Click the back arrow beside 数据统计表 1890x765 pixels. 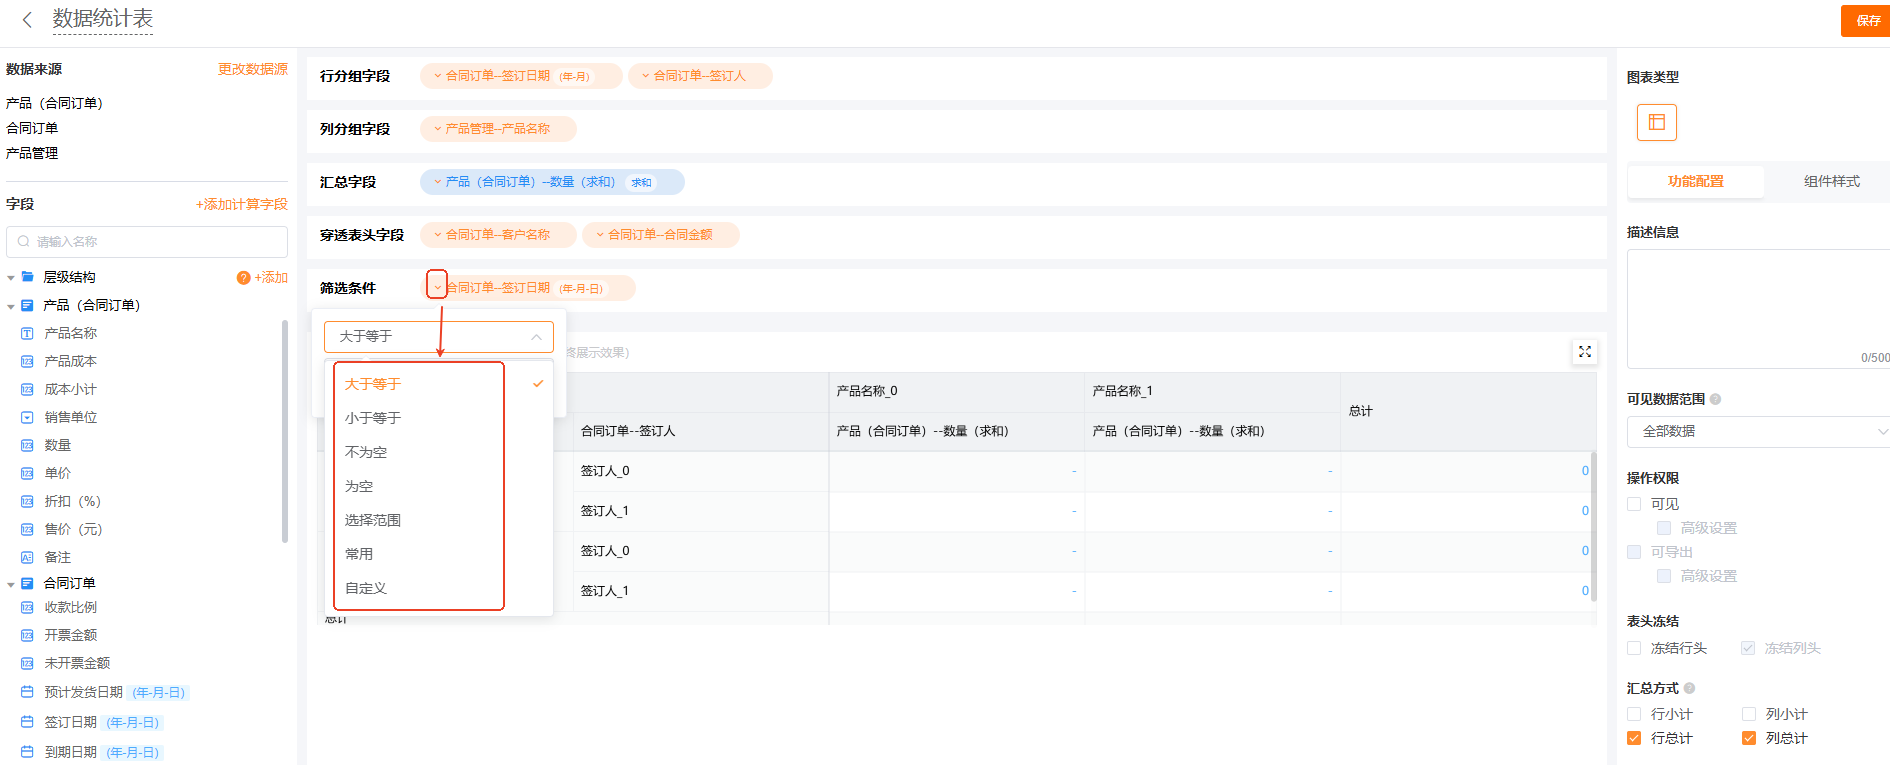click(27, 19)
